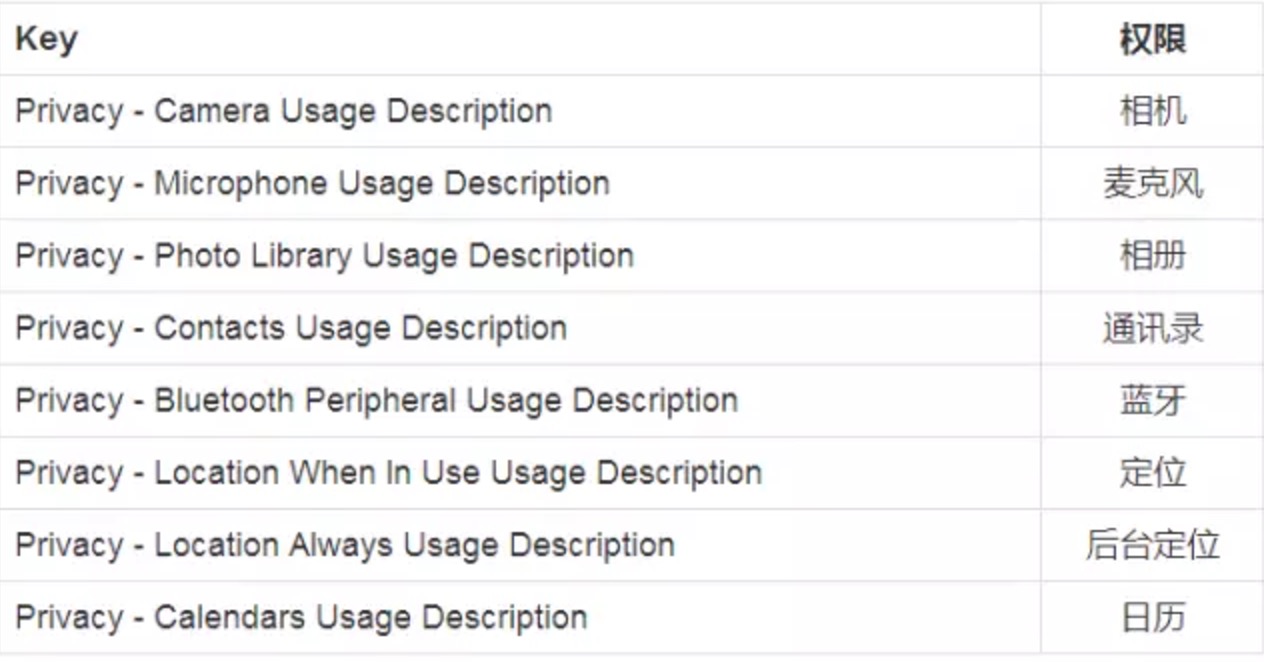Click the Key column header

(x=46, y=40)
